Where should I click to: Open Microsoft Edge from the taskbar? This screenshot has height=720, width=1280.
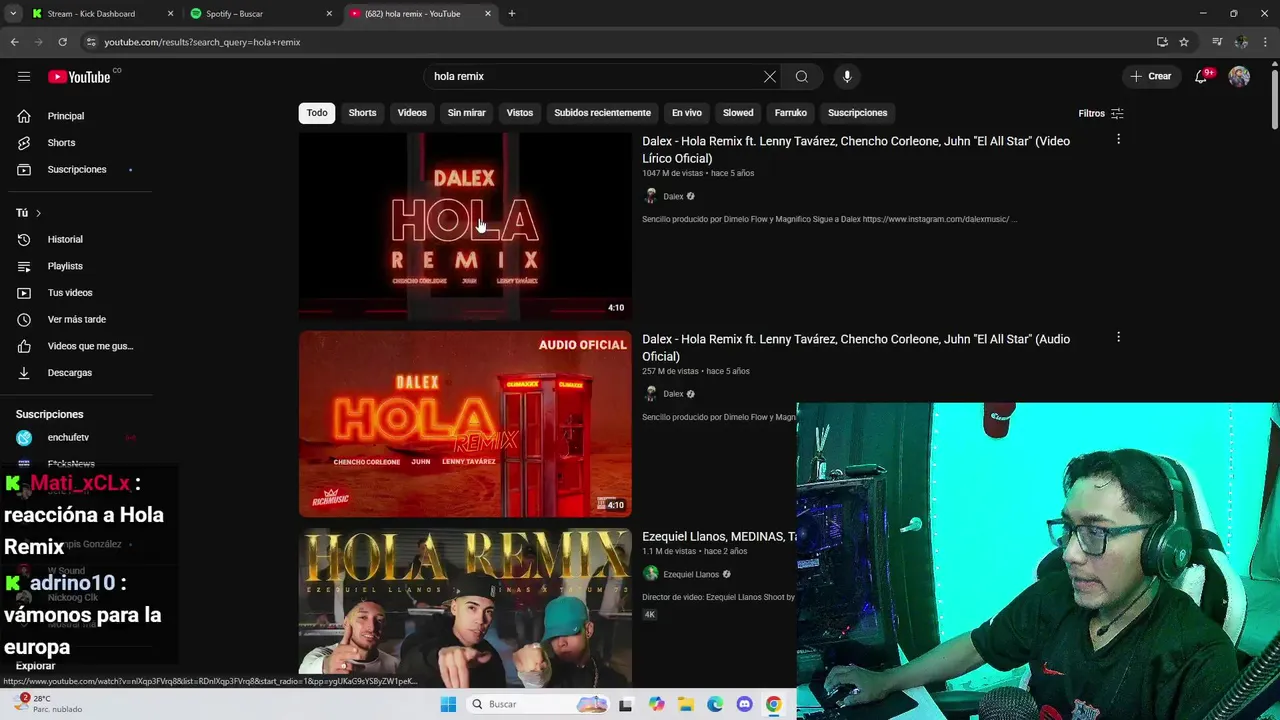pyautogui.click(x=715, y=704)
